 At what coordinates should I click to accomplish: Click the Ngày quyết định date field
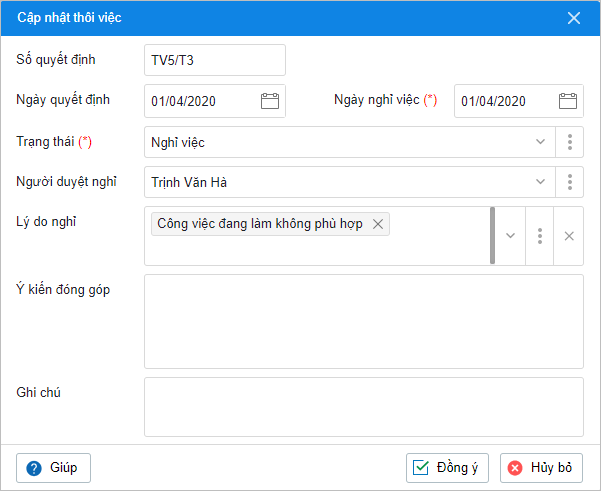(202, 101)
